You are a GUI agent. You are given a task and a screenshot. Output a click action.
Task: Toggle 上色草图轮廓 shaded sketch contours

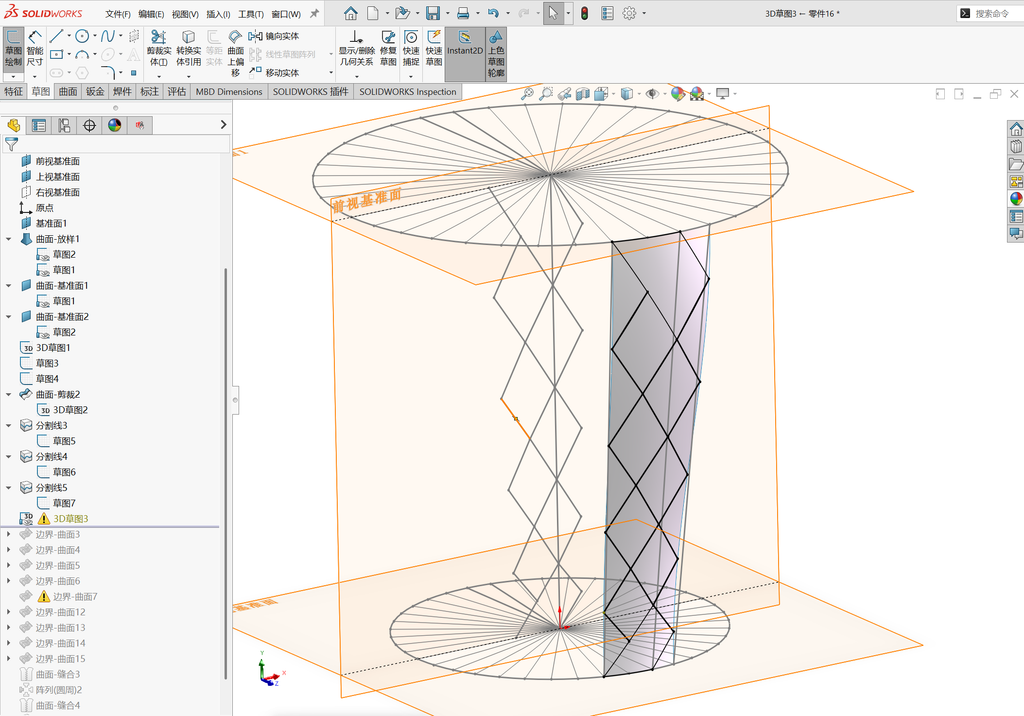(x=496, y=54)
